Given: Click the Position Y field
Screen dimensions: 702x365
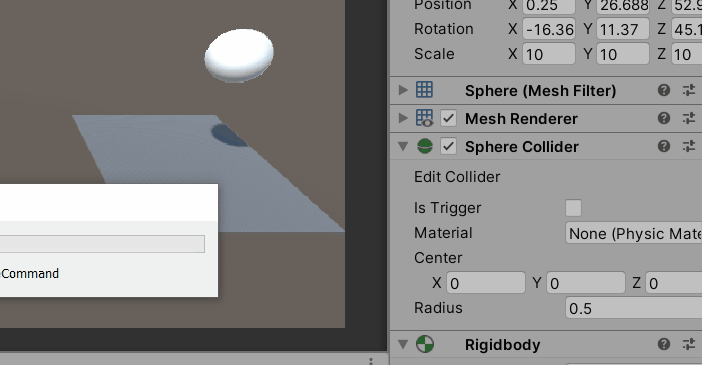Looking at the screenshot, I should click(623, 7).
